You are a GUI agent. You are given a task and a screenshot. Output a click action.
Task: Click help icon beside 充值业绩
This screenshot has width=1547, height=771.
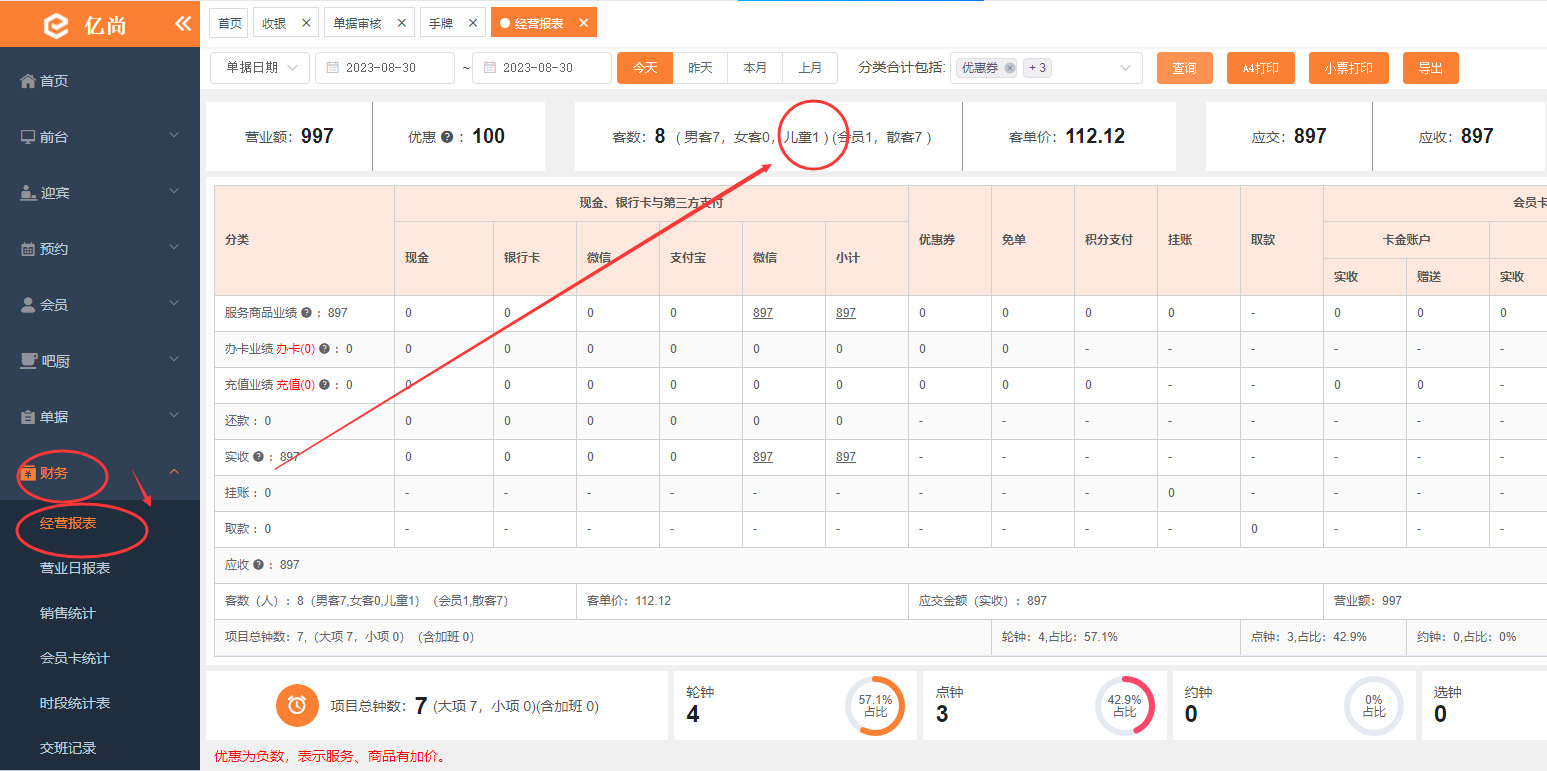(323, 385)
